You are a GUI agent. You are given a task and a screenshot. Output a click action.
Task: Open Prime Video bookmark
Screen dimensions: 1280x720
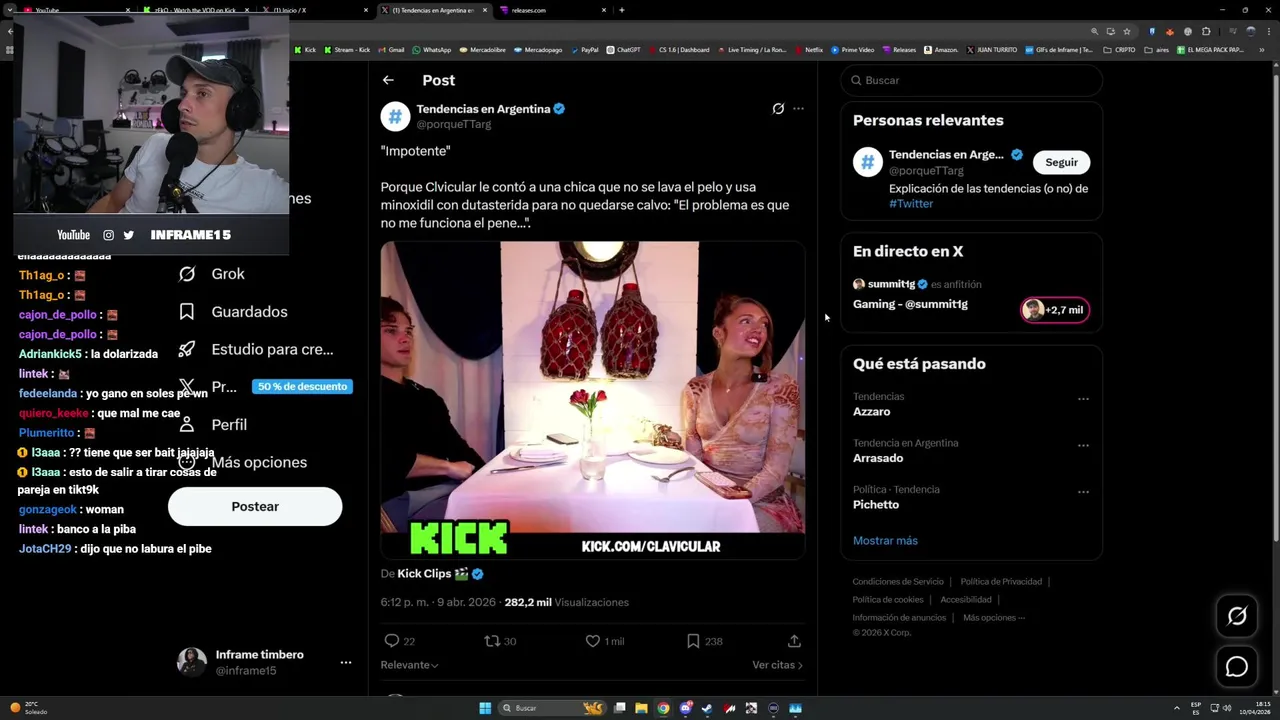coord(852,50)
